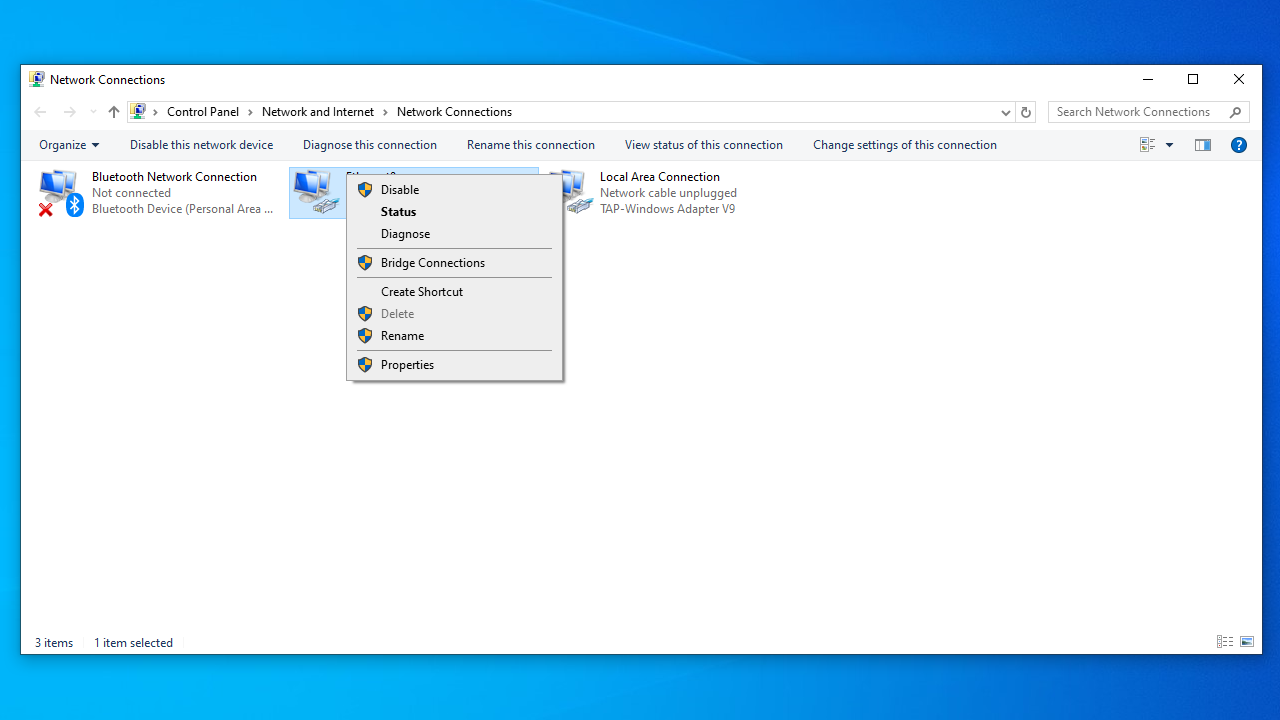Choose Bridge Connections from context menu

coord(432,263)
